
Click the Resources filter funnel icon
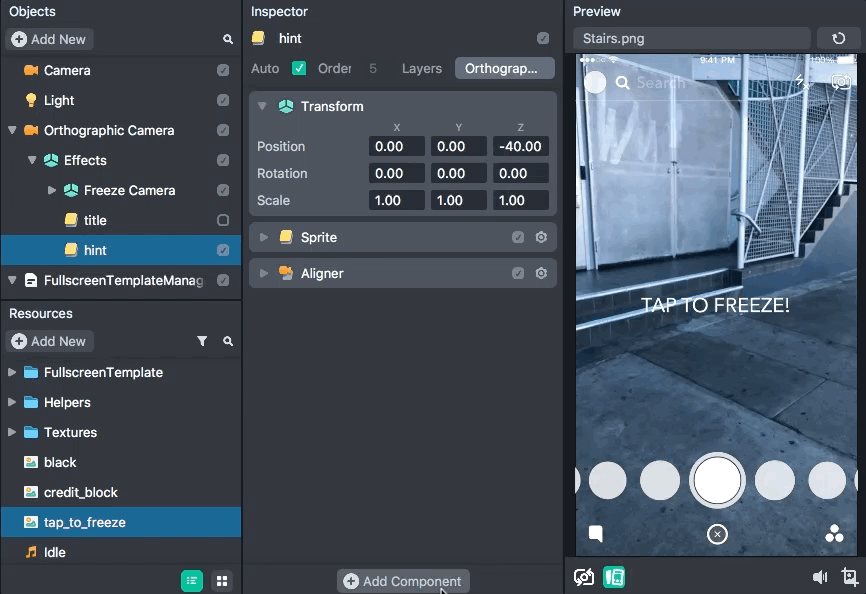tap(202, 341)
